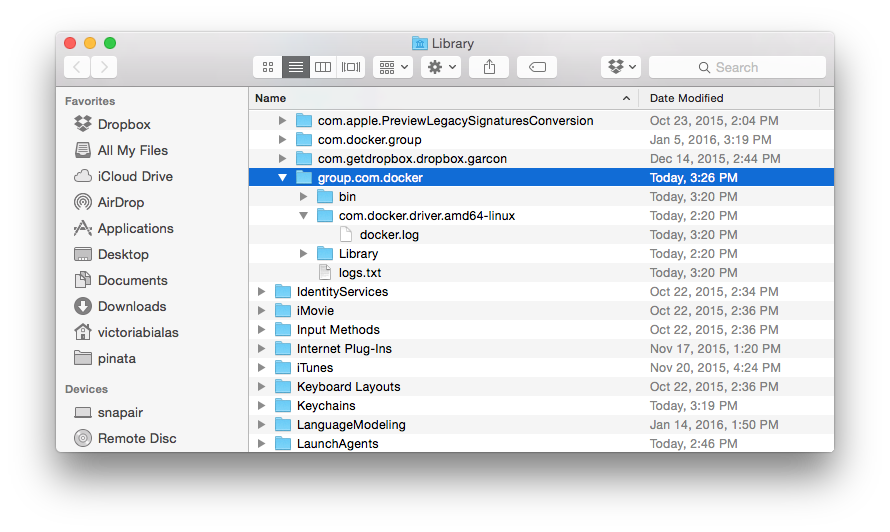The width and height of the screenshot is (890, 532).
Task: Expand the Keychains folder
Action: coord(262,406)
